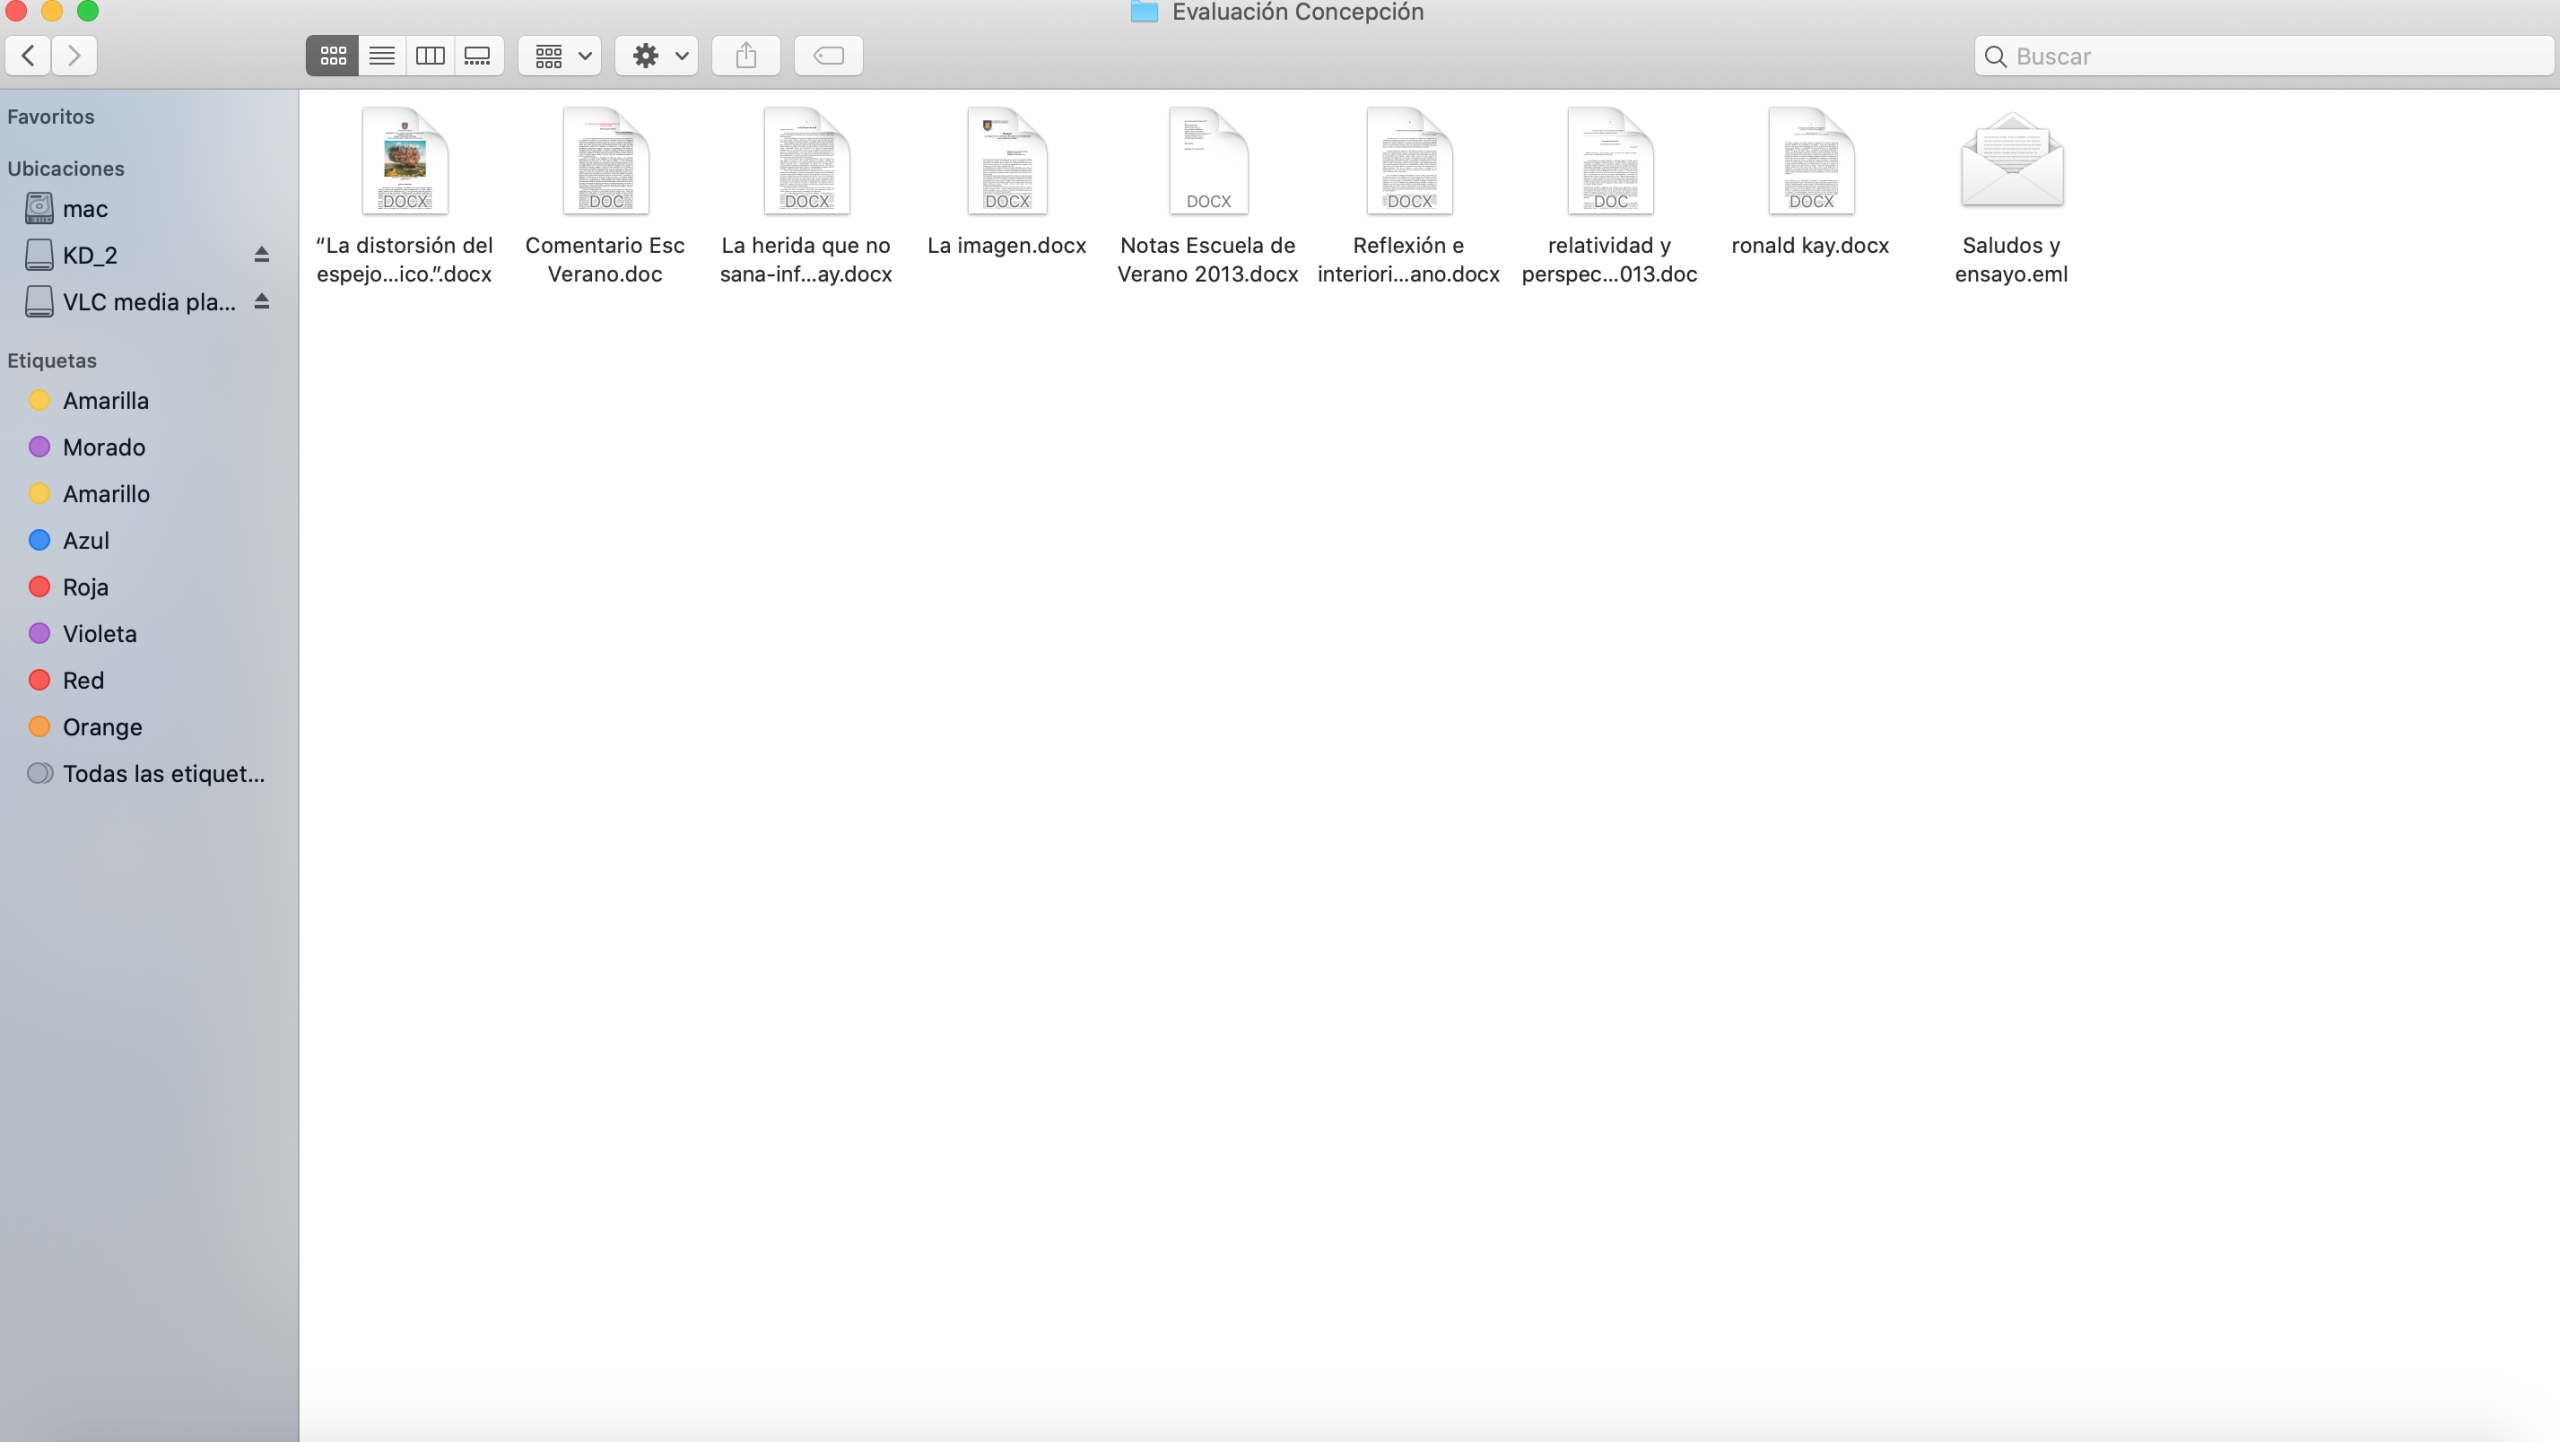Go back with the left arrow
This screenshot has width=2560, height=1442.
29,56
